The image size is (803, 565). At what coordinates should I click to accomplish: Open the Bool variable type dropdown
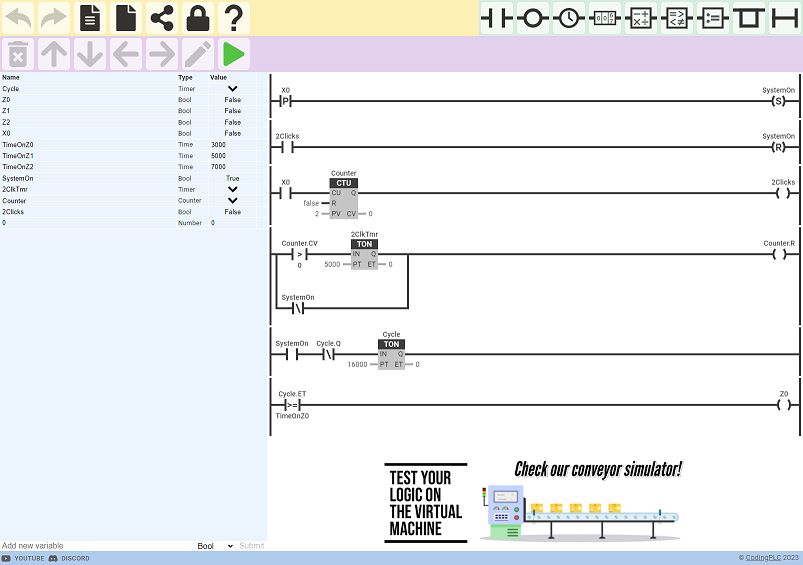[215, 546]
